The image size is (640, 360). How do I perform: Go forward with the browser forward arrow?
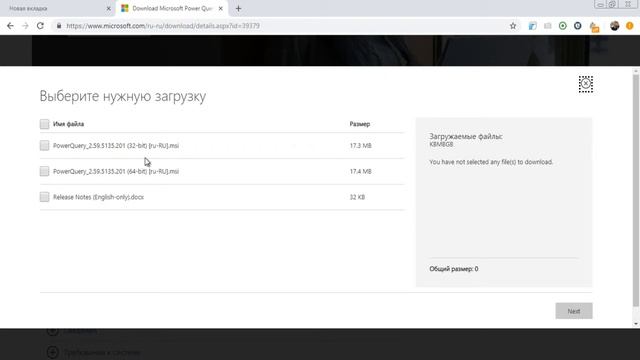pos(25,26)
